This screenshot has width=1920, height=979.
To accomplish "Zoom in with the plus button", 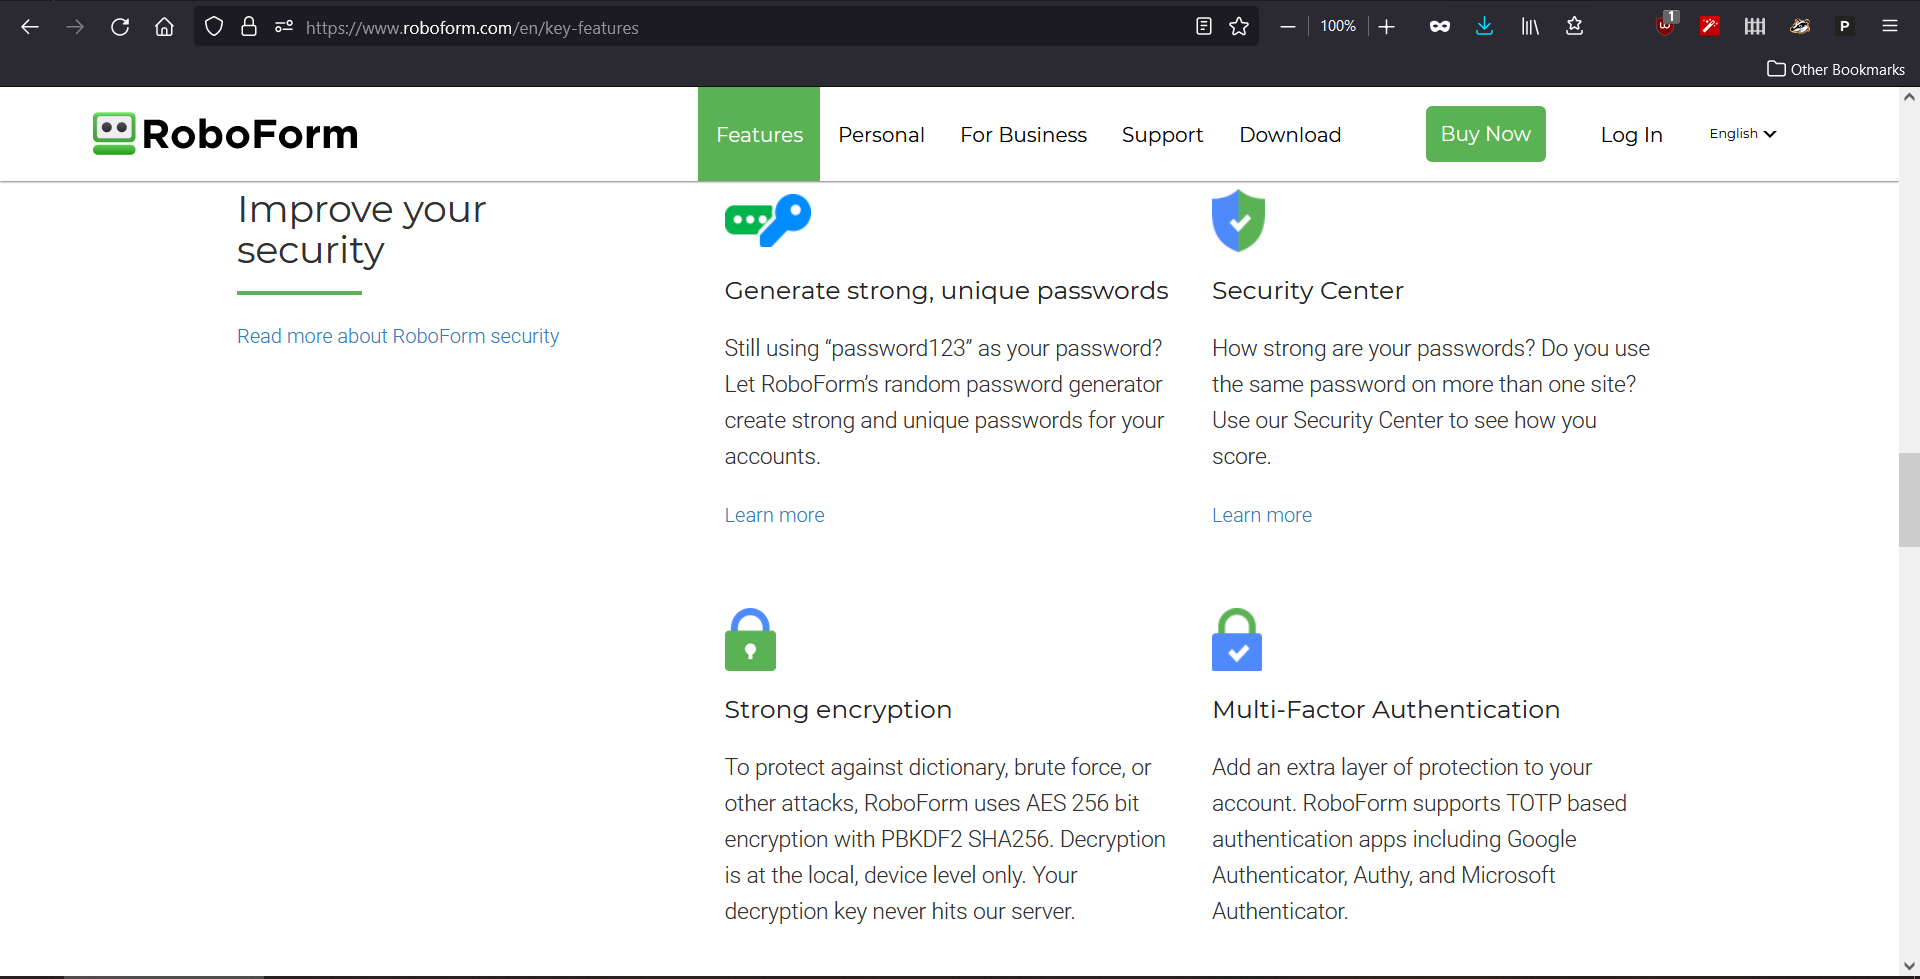I will pyautogui.click(x=1386, y=27).
